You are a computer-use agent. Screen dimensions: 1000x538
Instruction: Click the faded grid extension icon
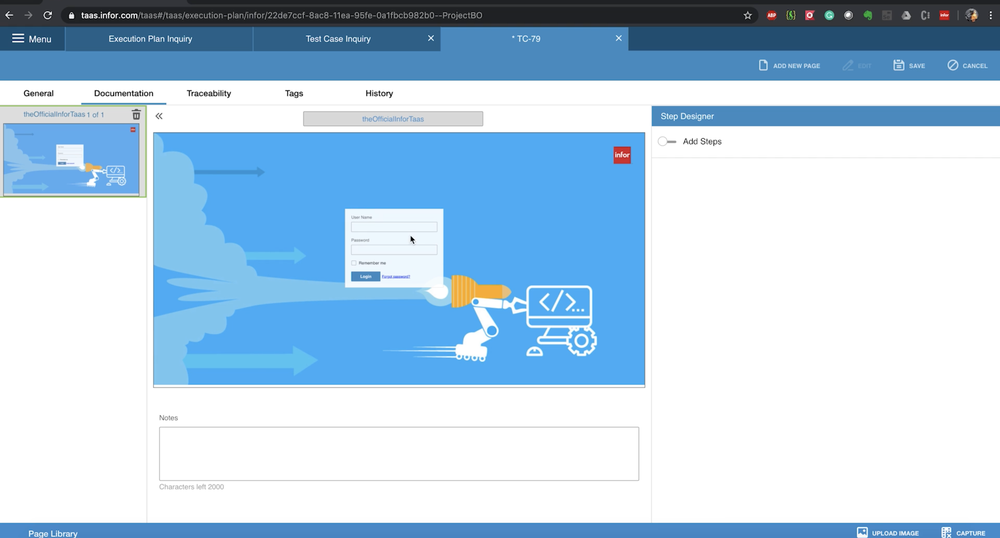(x=886, y=15)
